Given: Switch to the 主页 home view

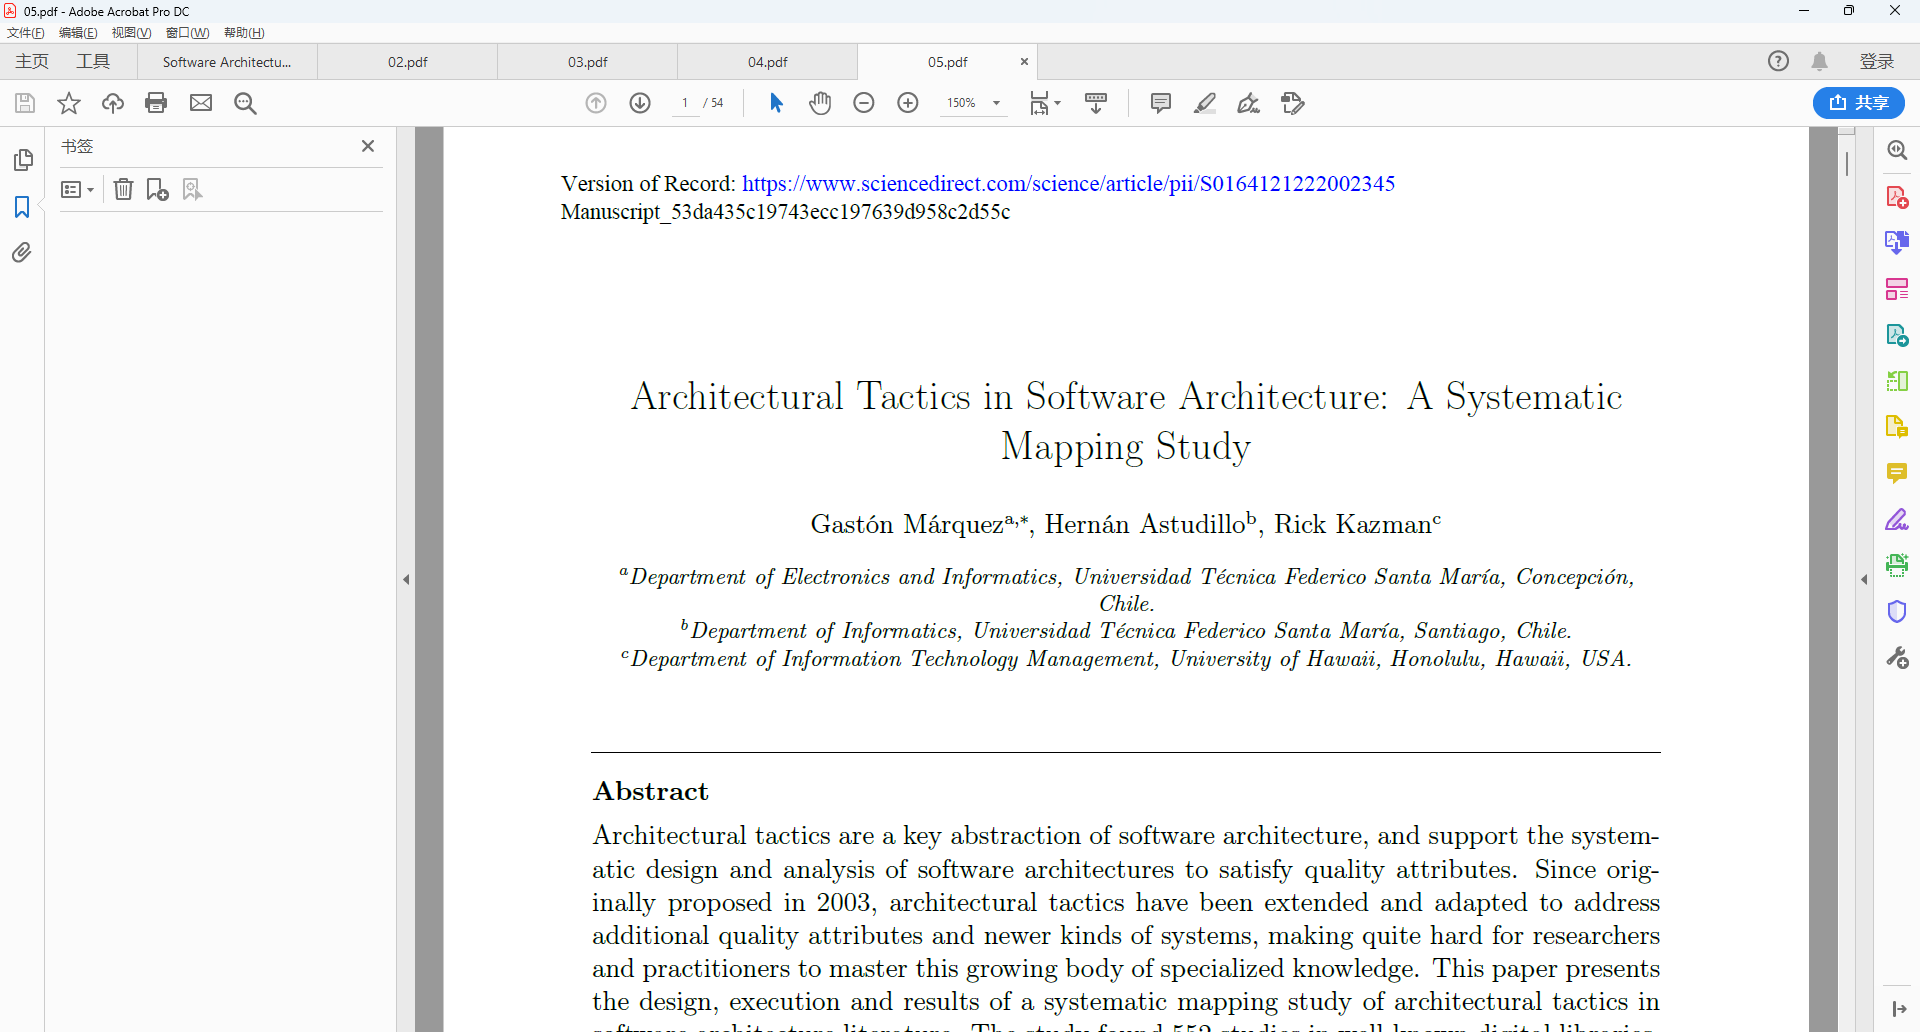Looking at the screenshot, I should (32, 62).
